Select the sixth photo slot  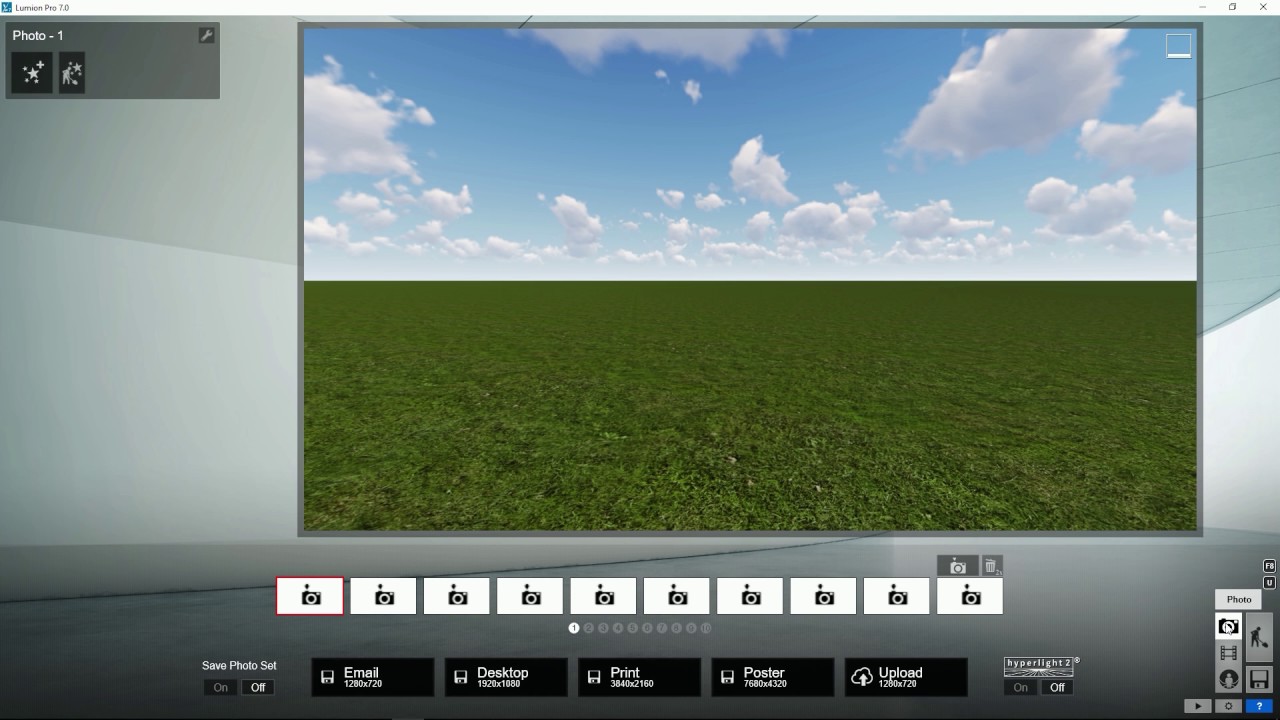coord(677,596)
